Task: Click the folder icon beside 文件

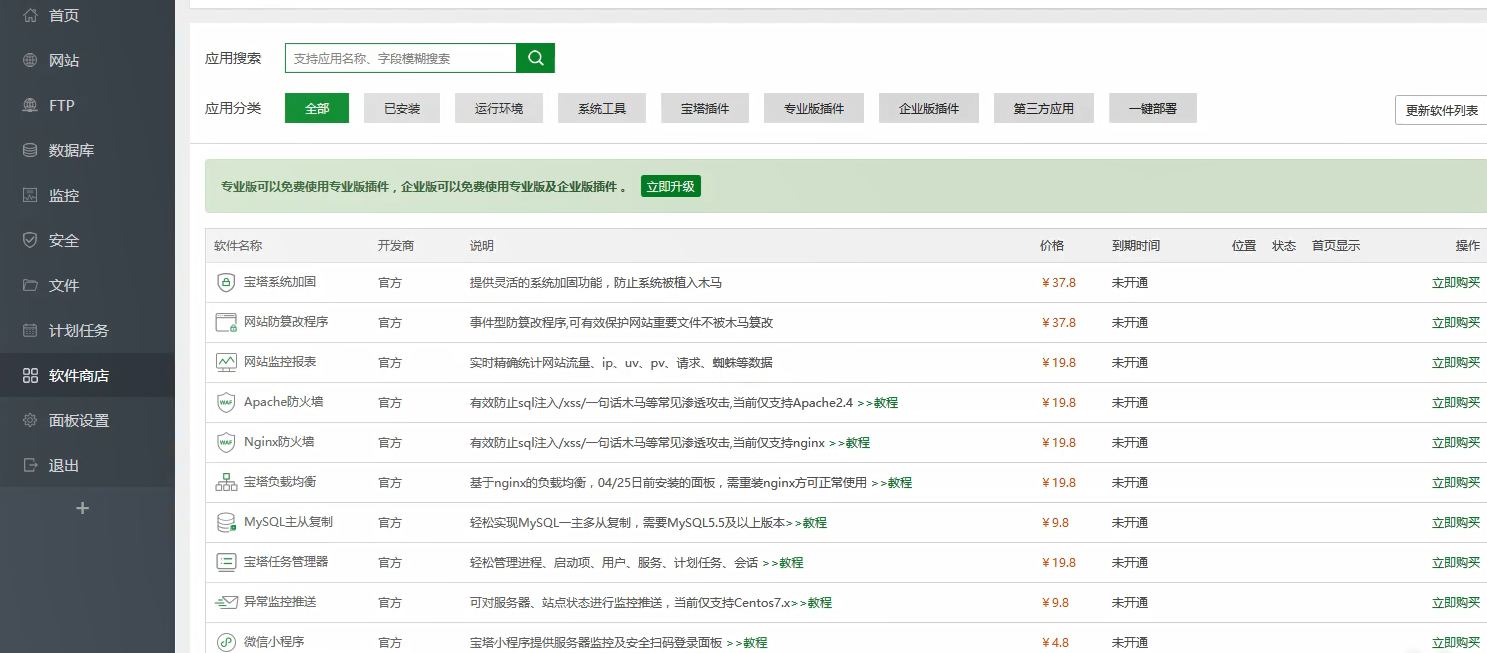Action: (30, 285)
